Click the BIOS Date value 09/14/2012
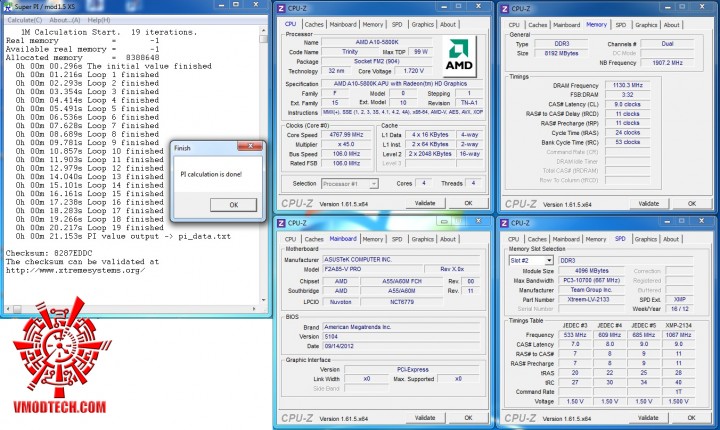The height and width of the screenshot is (430, 720). pos(401,346)
